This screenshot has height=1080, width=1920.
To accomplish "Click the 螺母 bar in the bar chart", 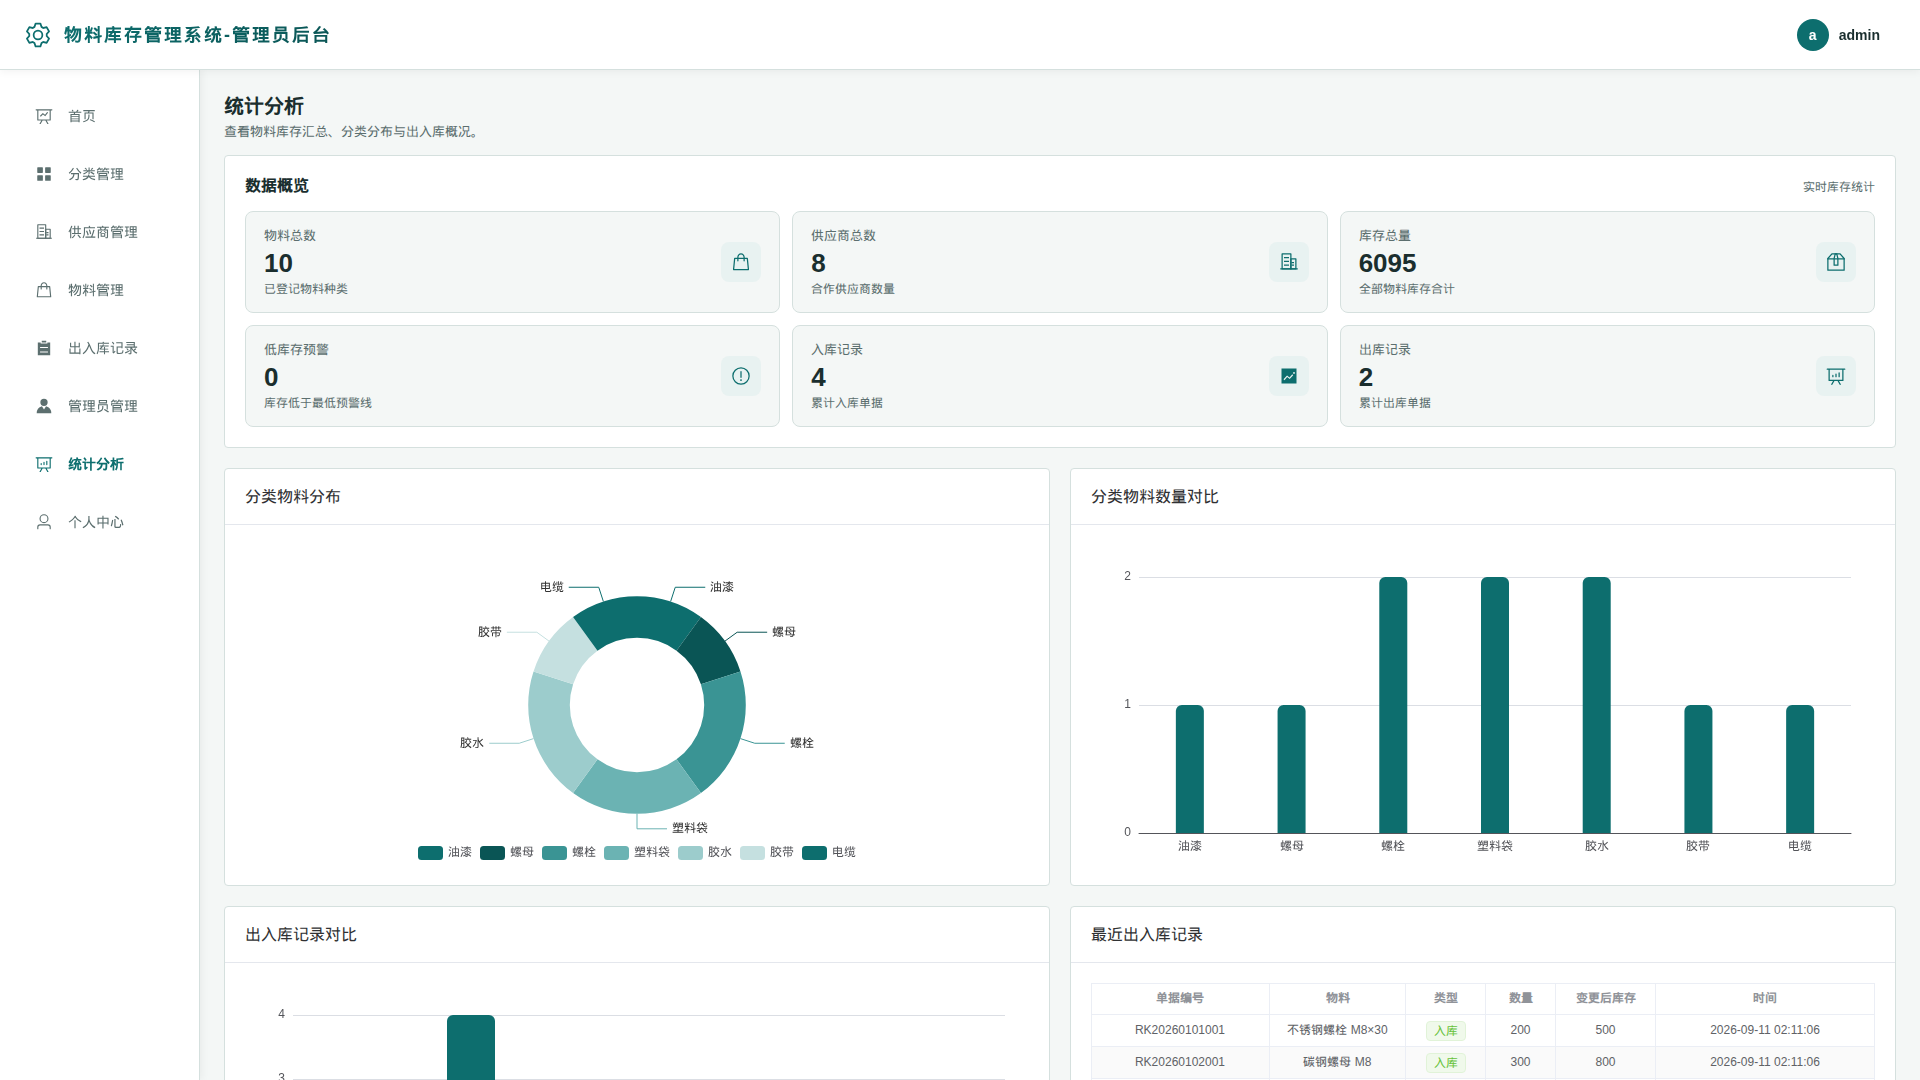I will click(1291, 769).
